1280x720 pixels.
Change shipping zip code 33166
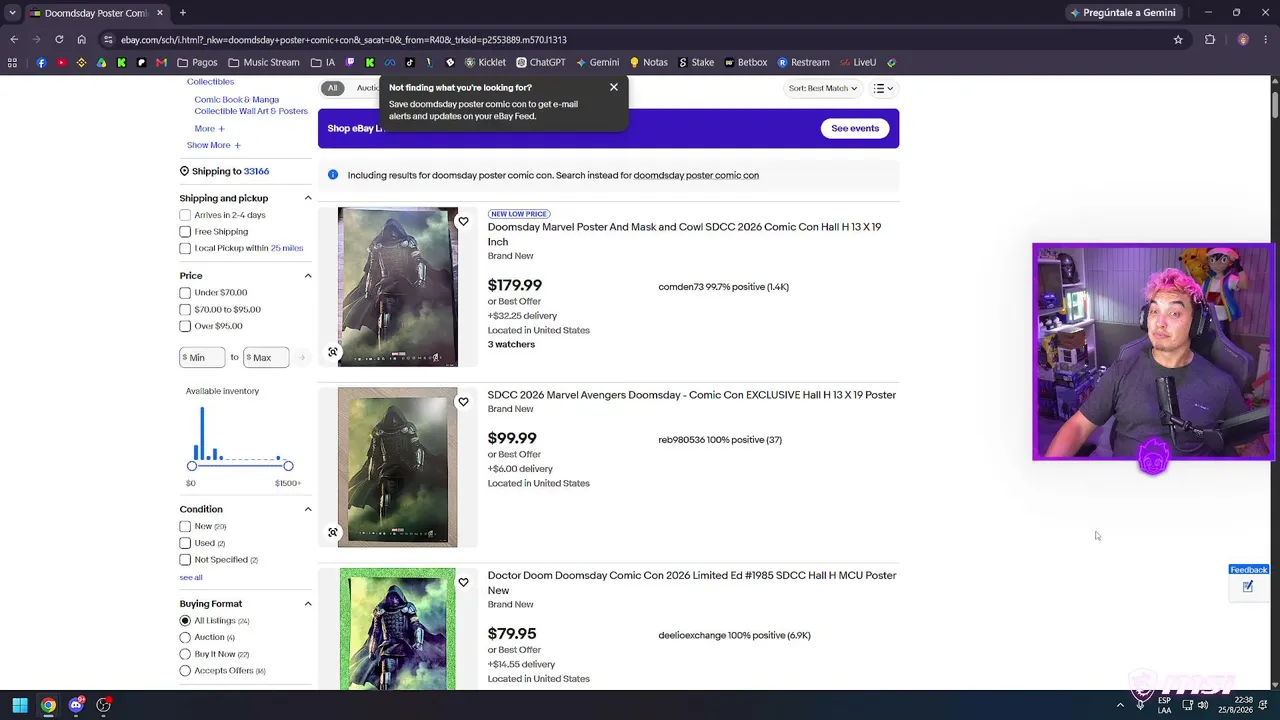256,172
